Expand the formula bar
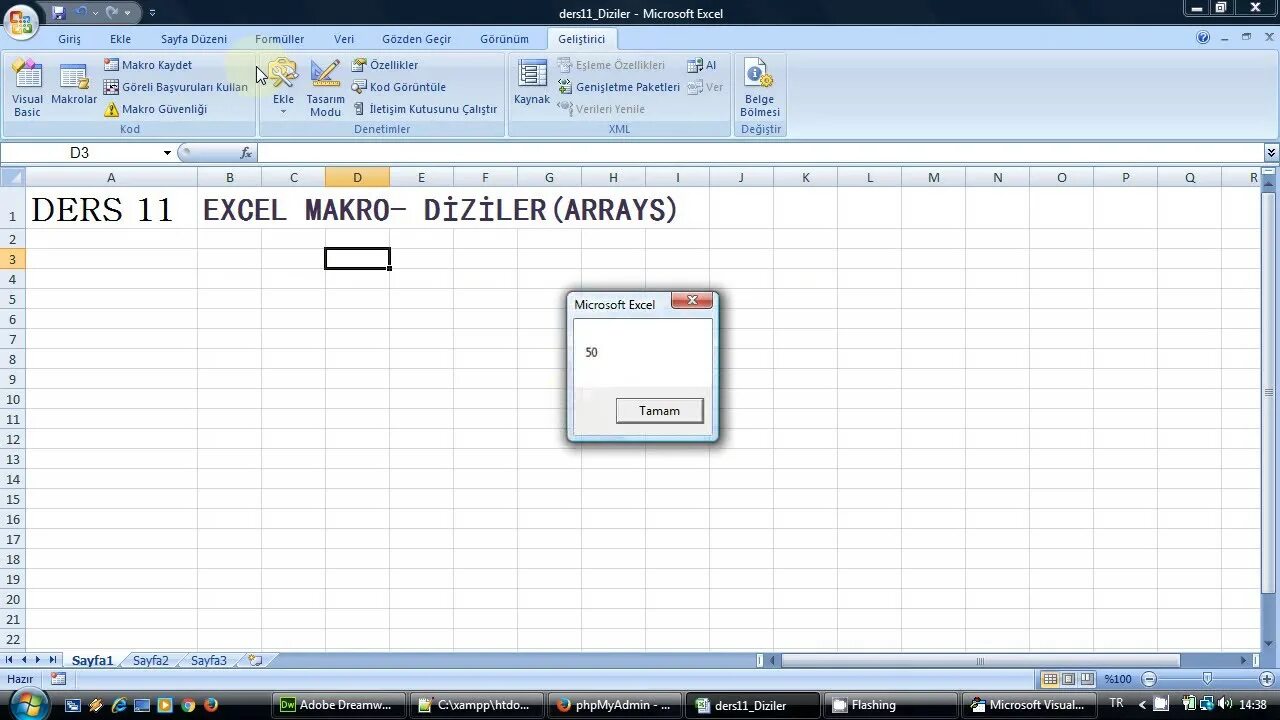 [1271, 153]
